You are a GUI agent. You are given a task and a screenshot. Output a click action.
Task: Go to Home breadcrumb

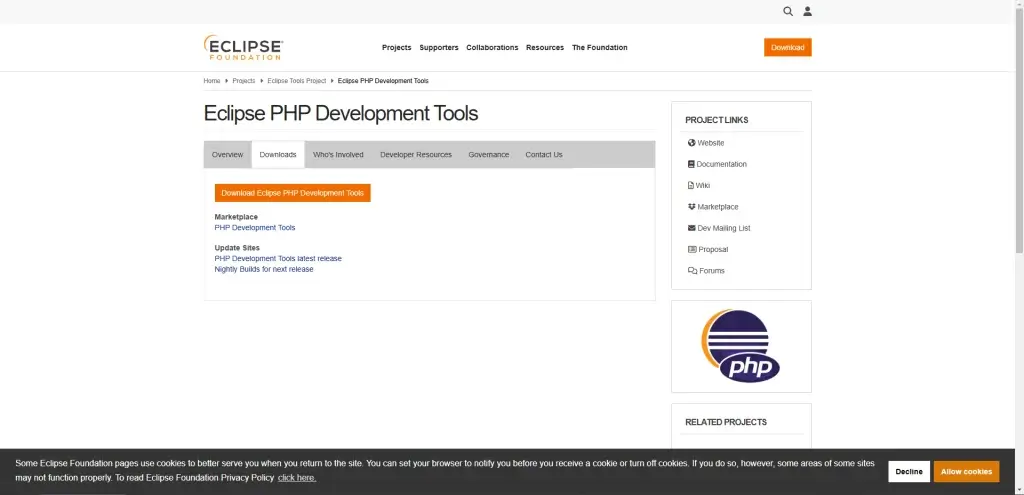click(x=212, y=81)
